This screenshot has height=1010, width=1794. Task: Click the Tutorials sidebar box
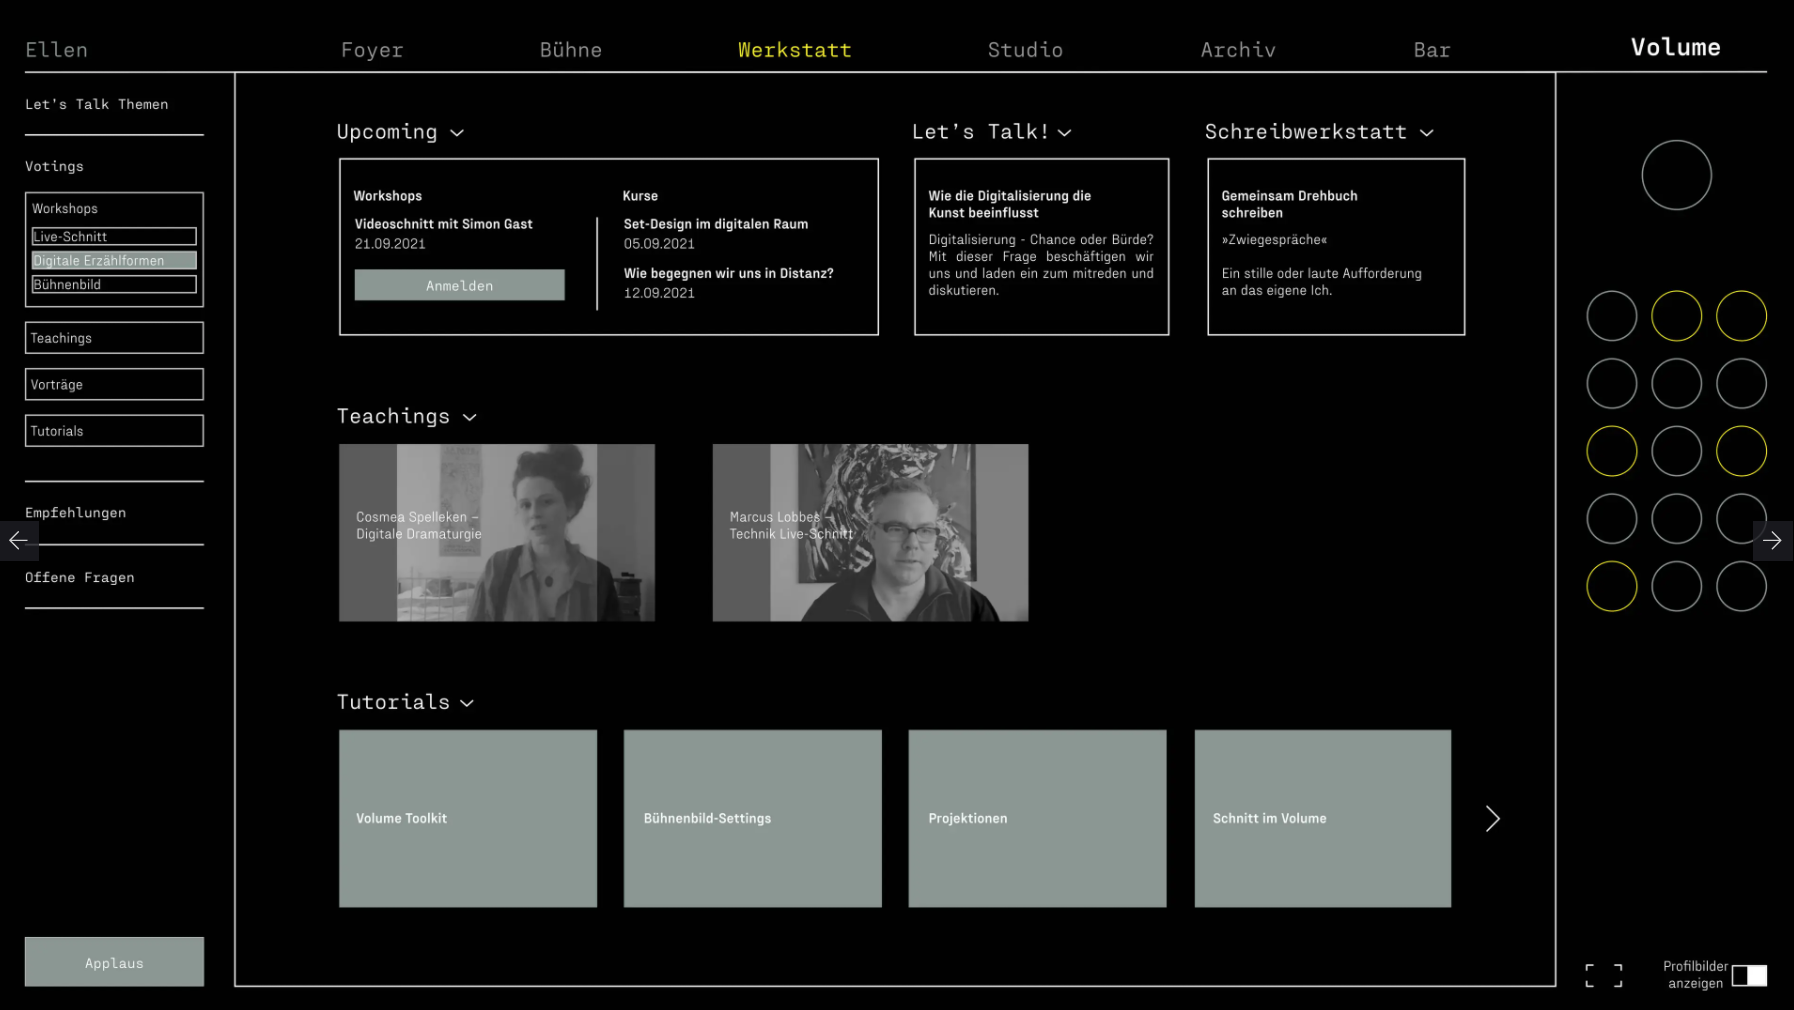coord(114,431)
